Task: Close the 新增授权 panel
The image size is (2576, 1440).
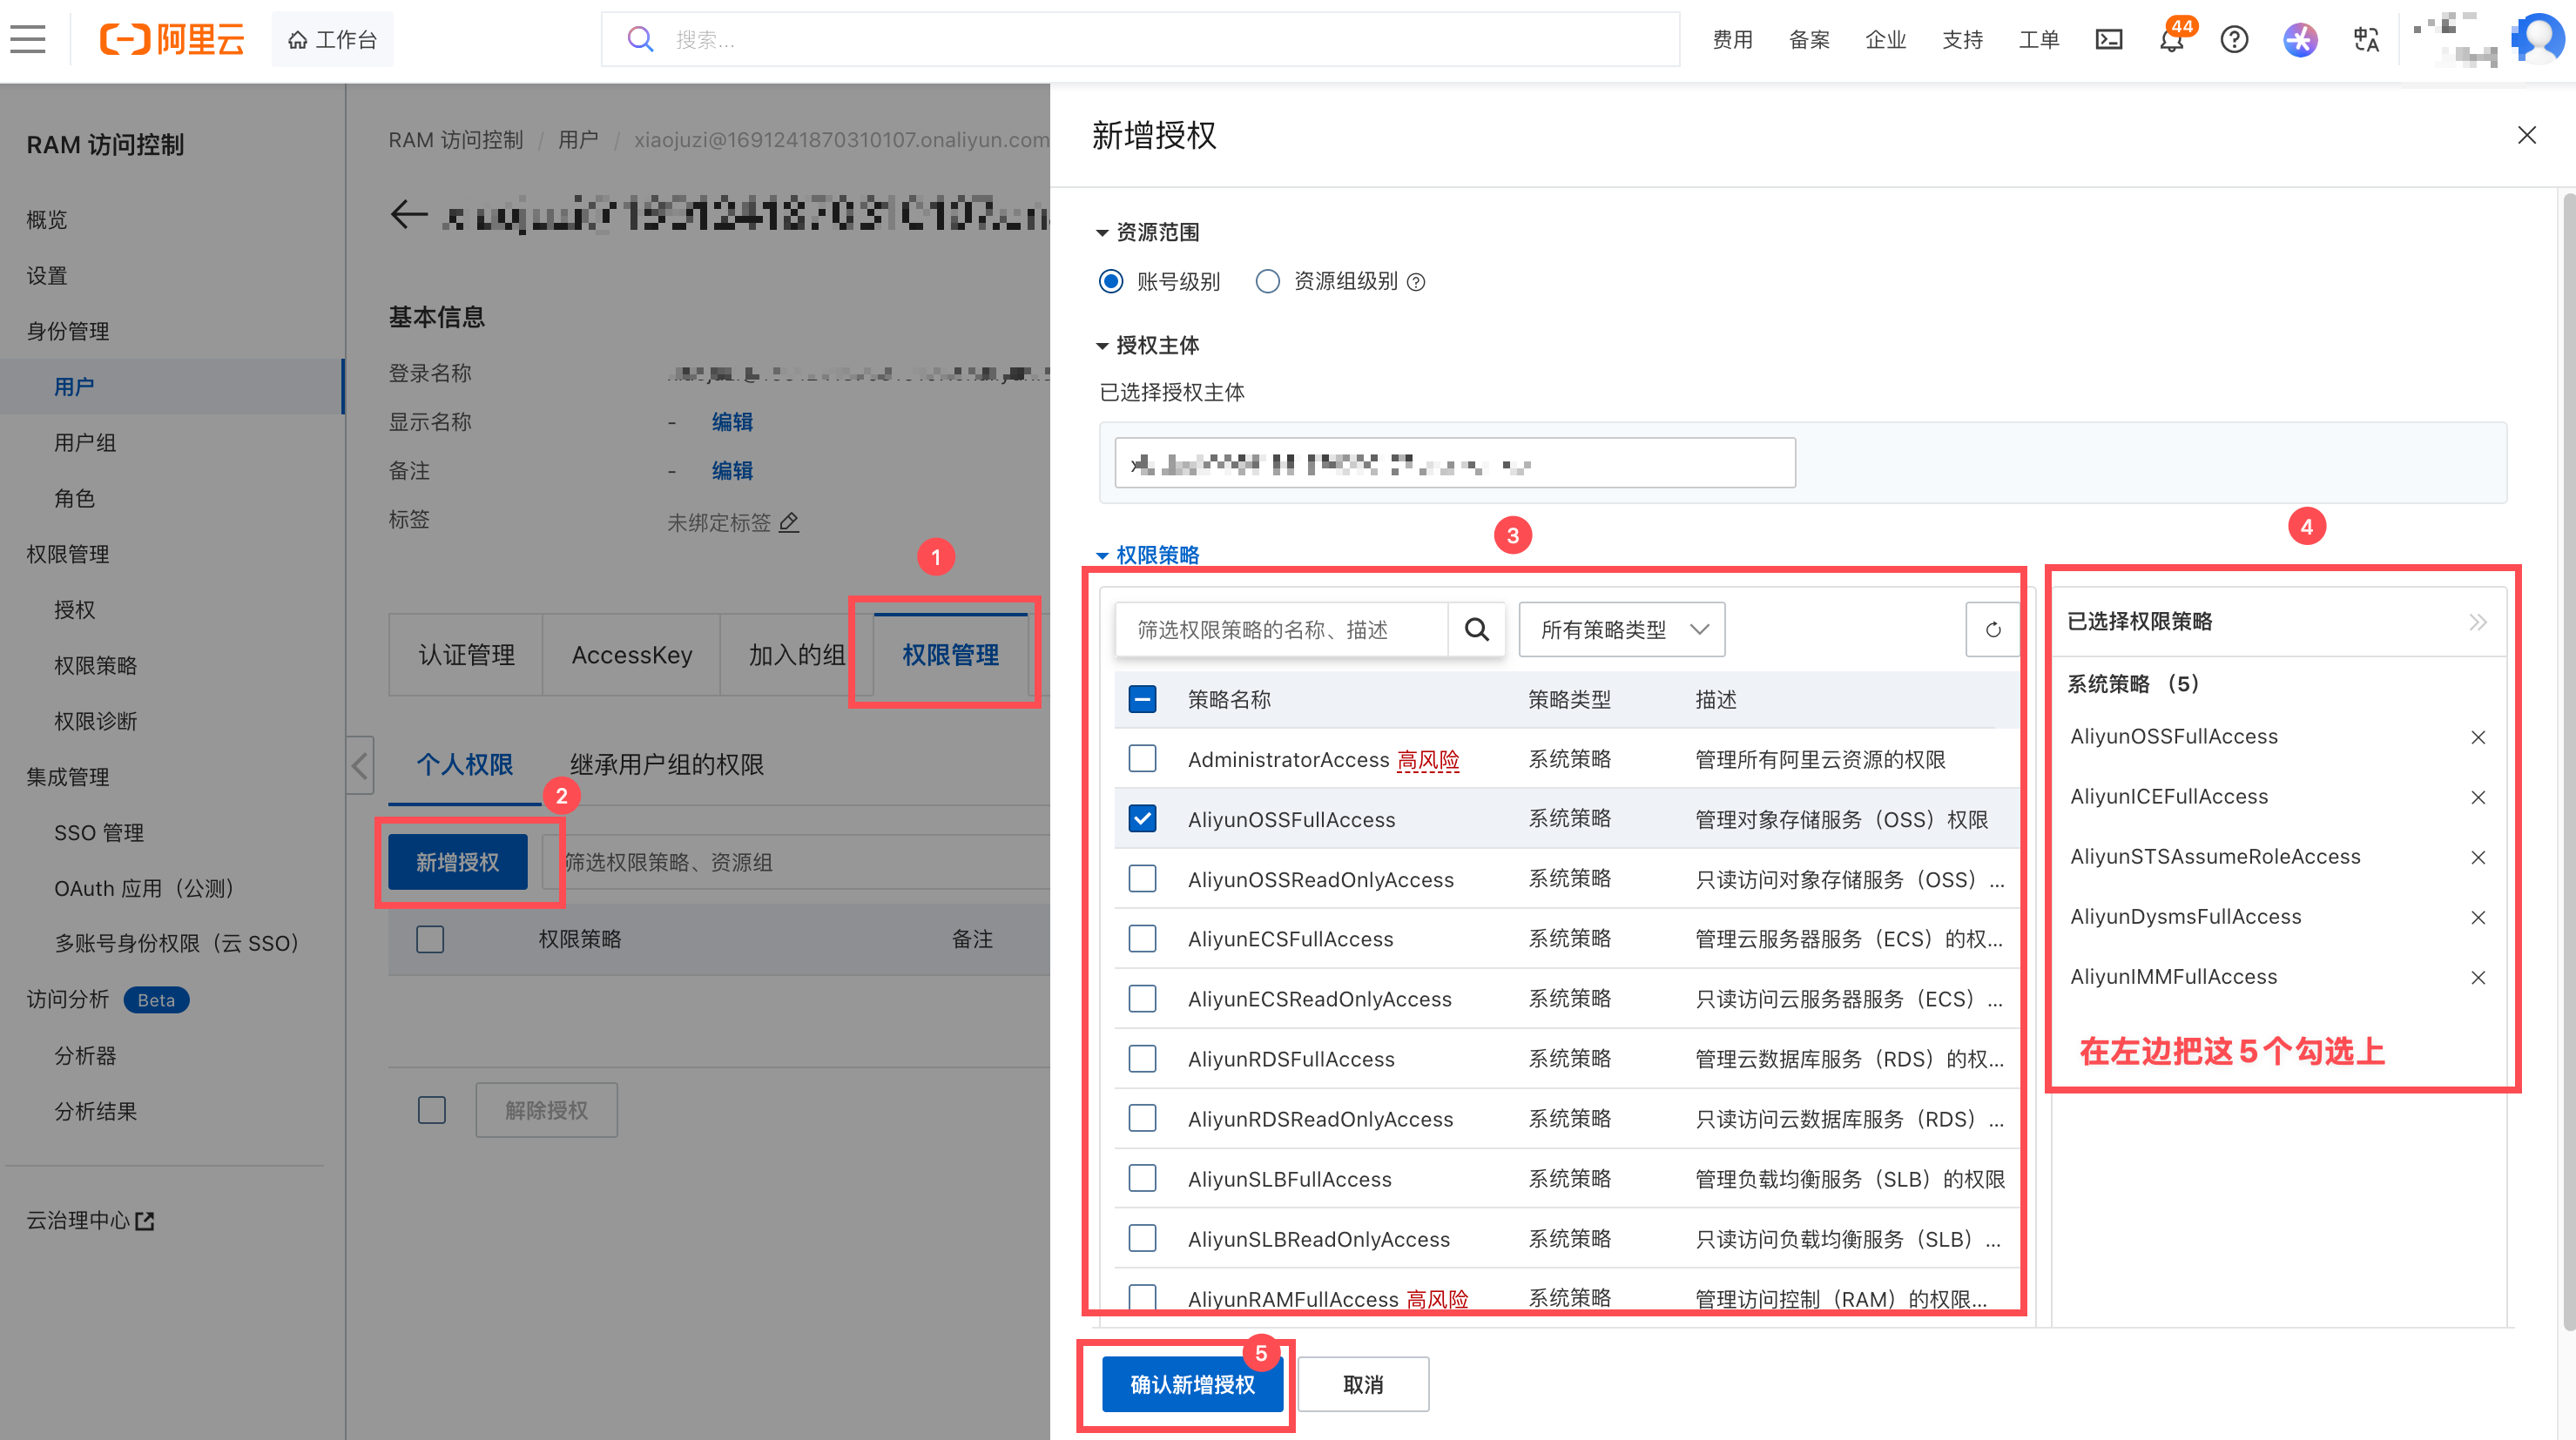Action: pyautogui.click(x=2527, y=135)
